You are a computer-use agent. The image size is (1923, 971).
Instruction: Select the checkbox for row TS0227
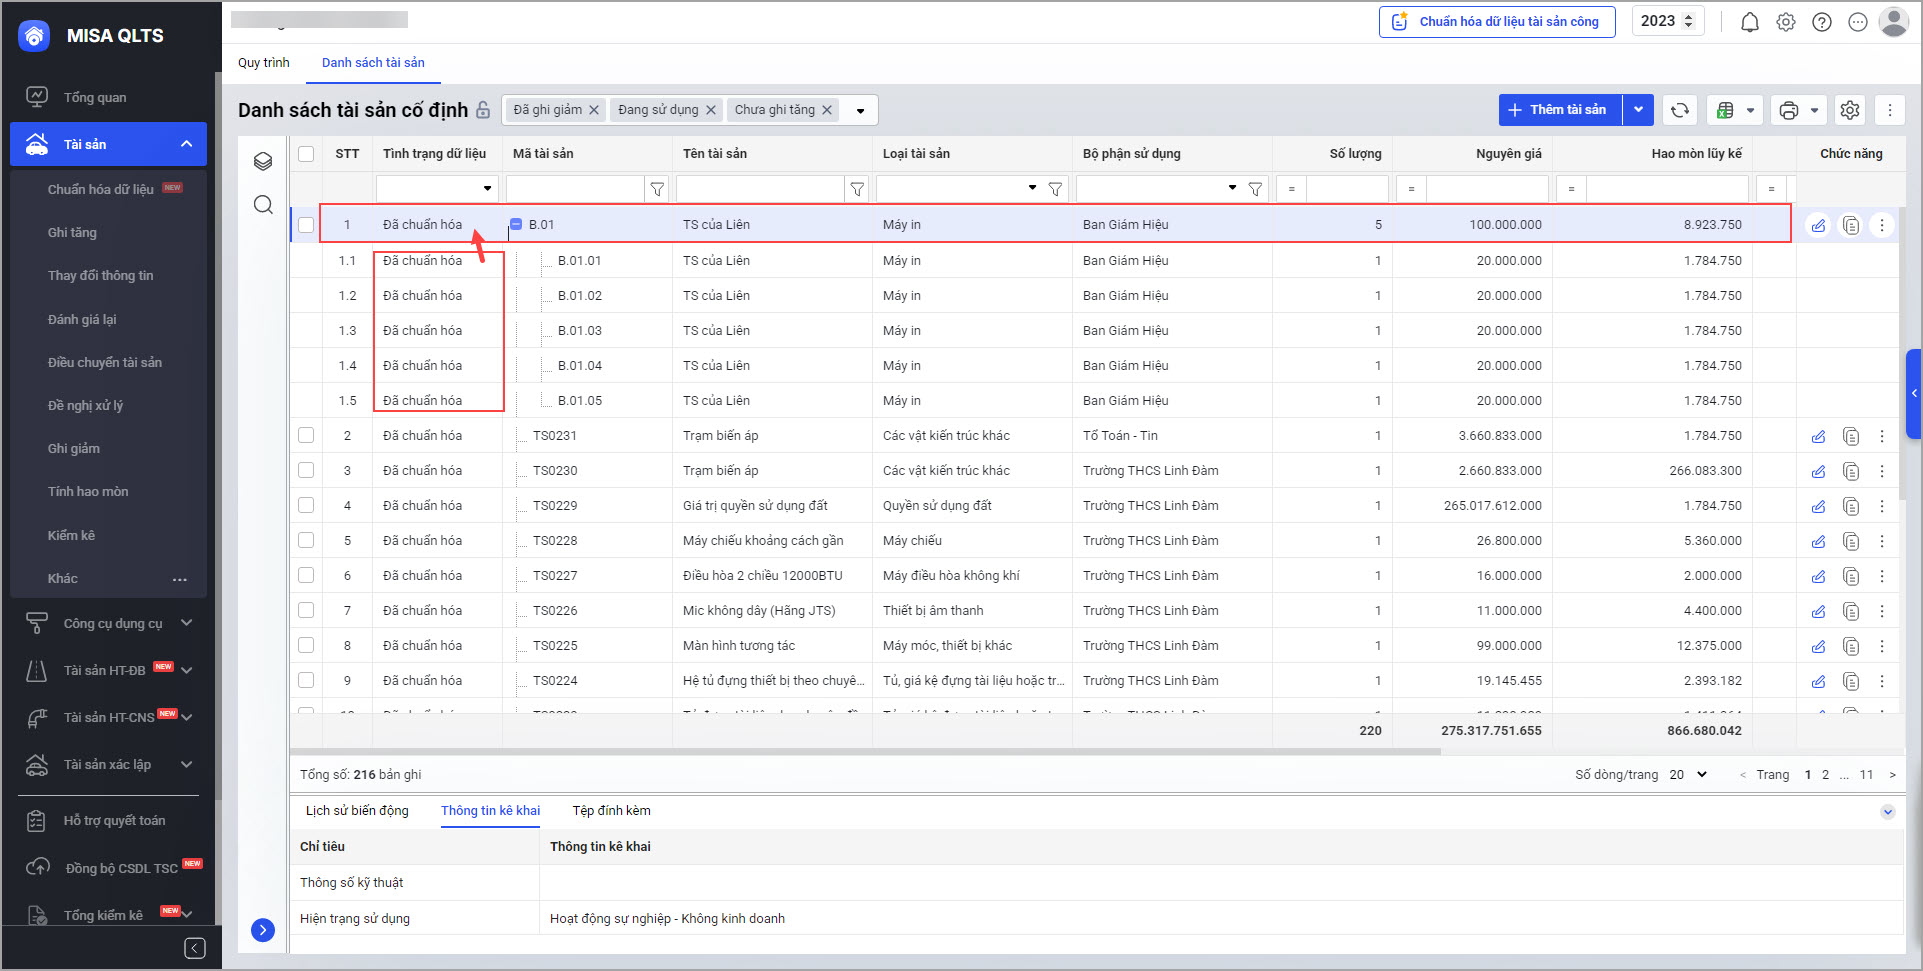click(x=306, y=576)
